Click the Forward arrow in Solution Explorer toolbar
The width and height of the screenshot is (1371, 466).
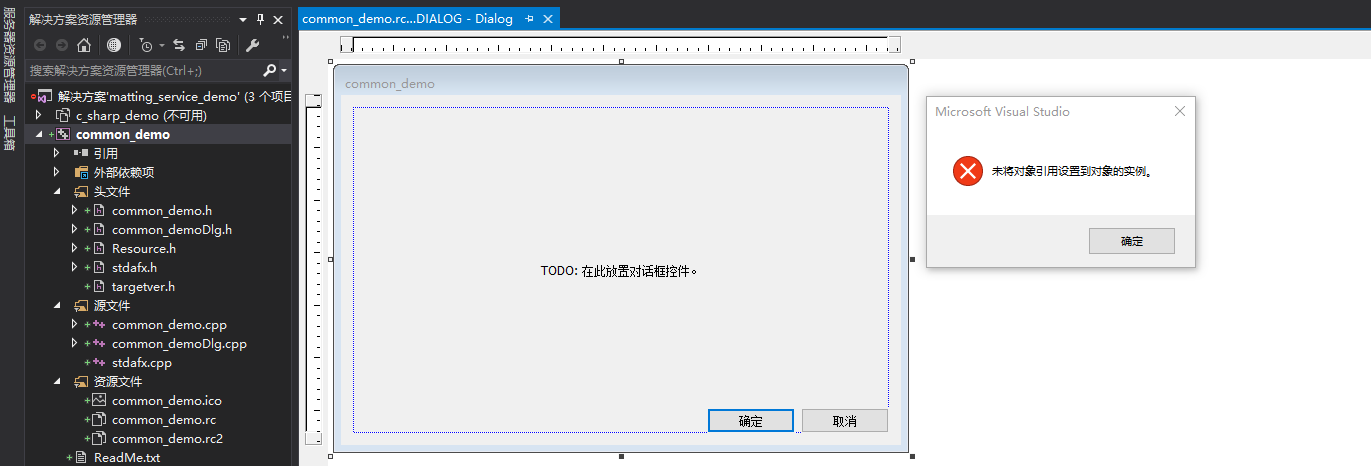point(62,45)
